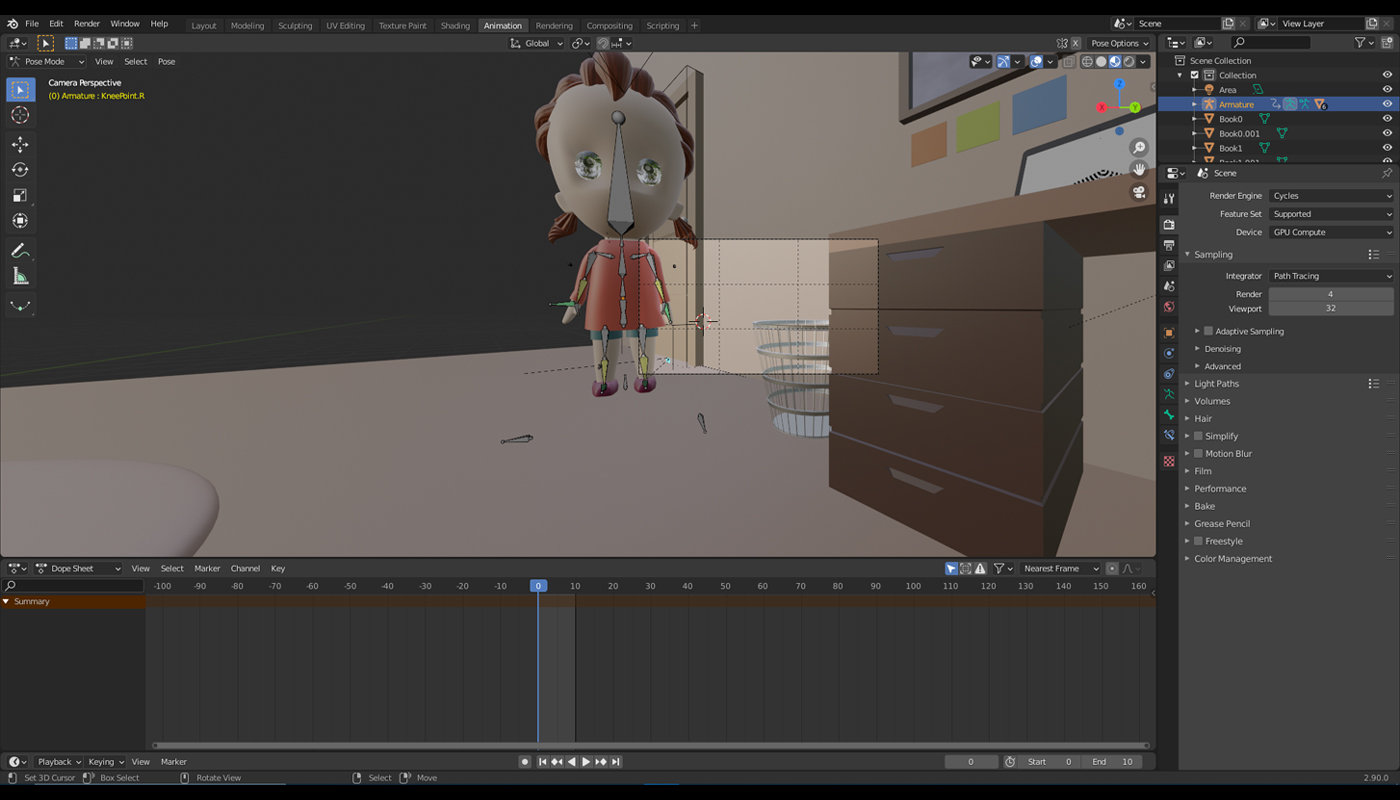Select the Rotate tool
Screen dimensions: 1400x800
(20, 170)
